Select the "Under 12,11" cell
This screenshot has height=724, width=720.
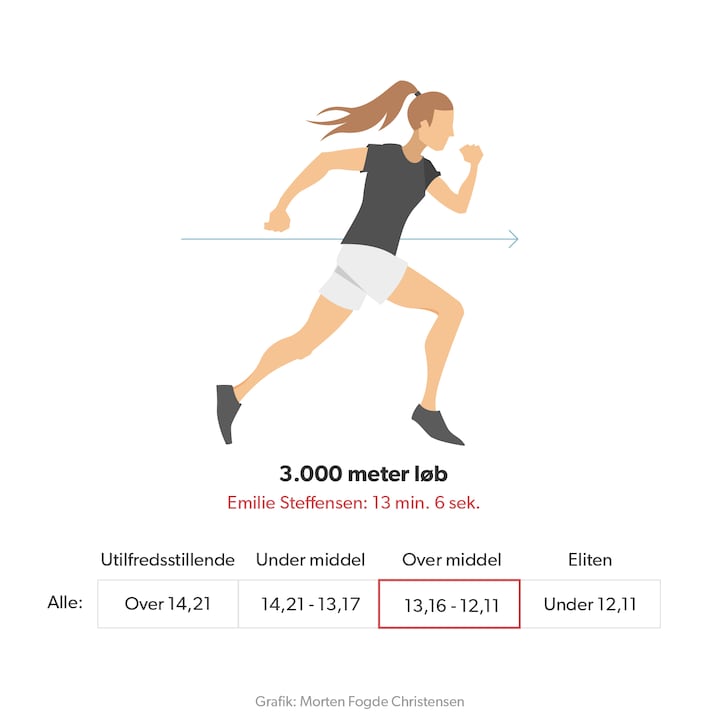pos(590,604)
